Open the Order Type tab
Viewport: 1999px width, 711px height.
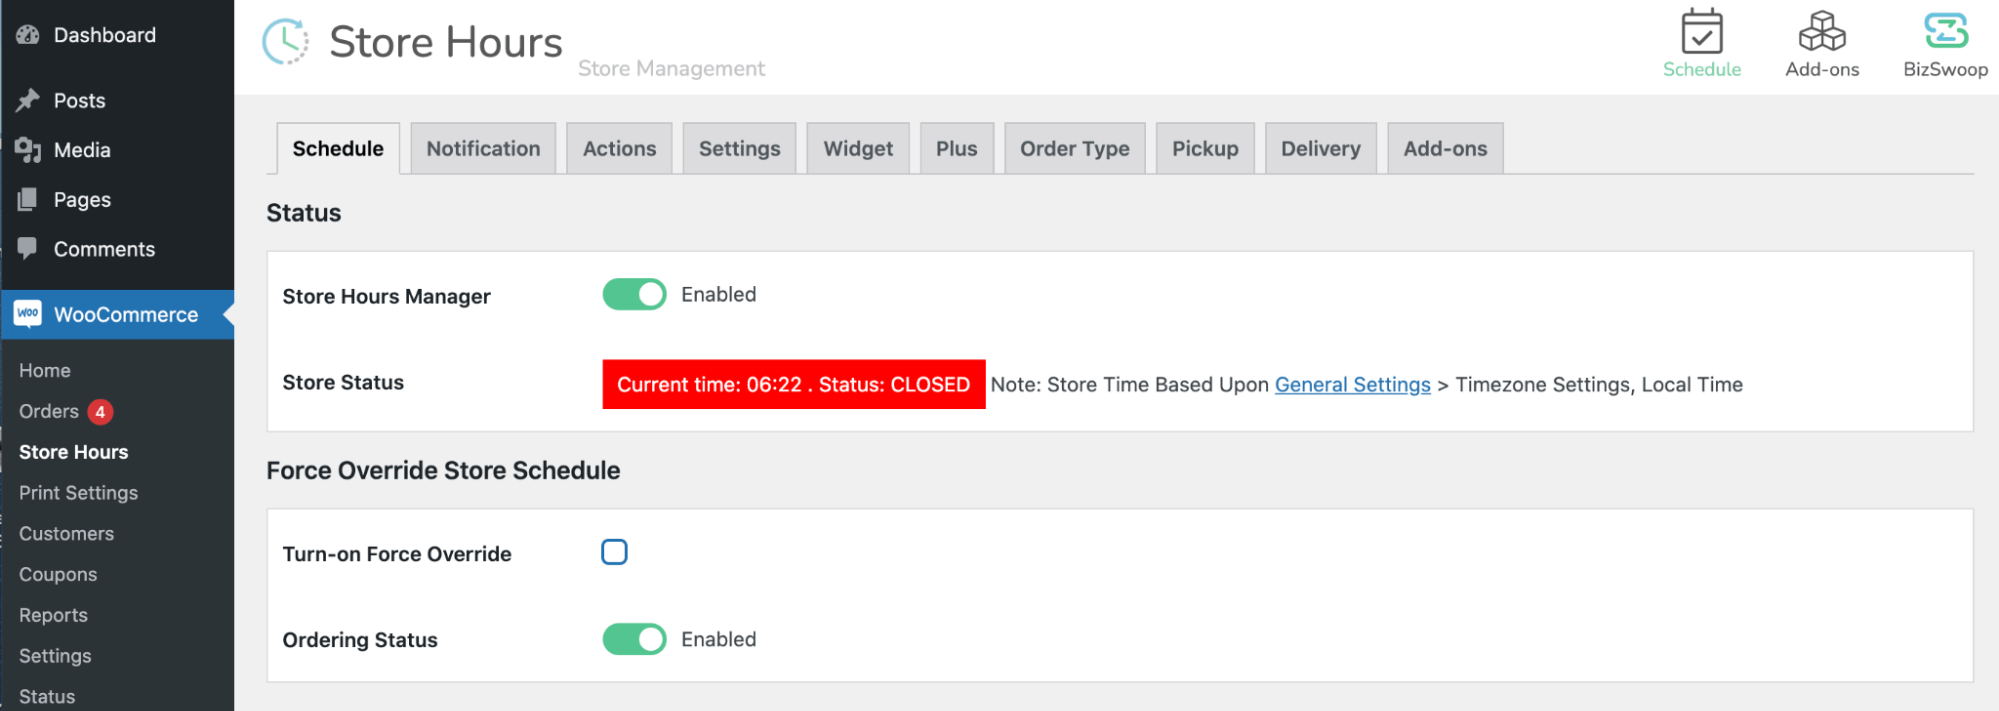(1074, 149)
